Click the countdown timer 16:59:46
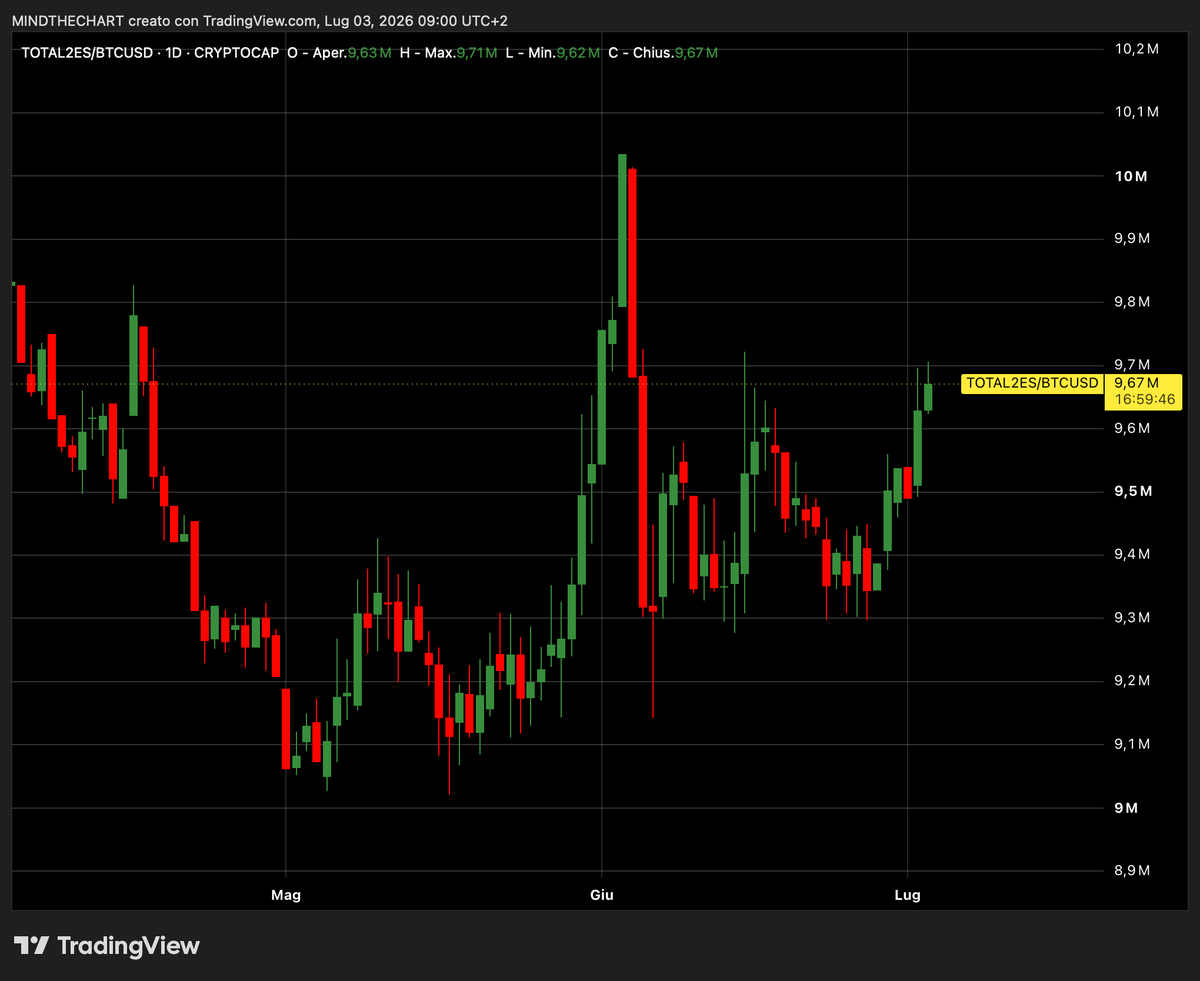Viewport: 1200px width, 981px height. [x=1144, y=399]
